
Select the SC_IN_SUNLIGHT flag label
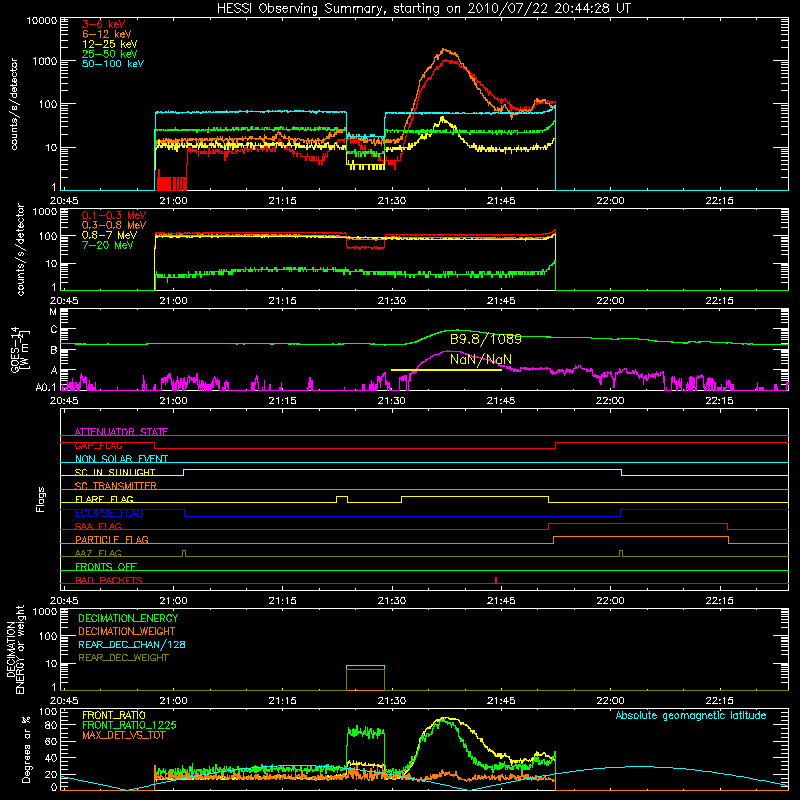click(115, 472)
